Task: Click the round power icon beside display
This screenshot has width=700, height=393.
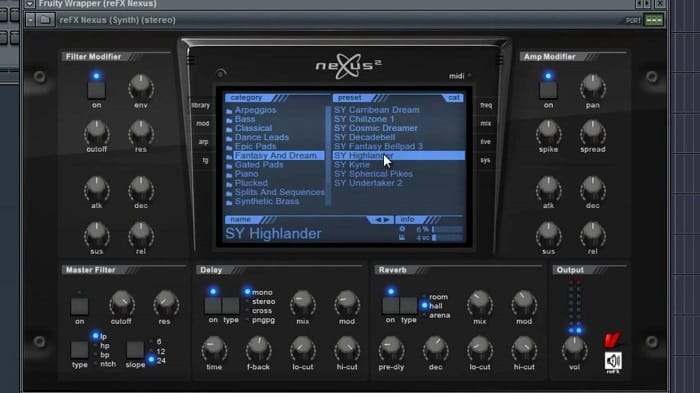Action: pyautogui.click(x=221, y=73)
